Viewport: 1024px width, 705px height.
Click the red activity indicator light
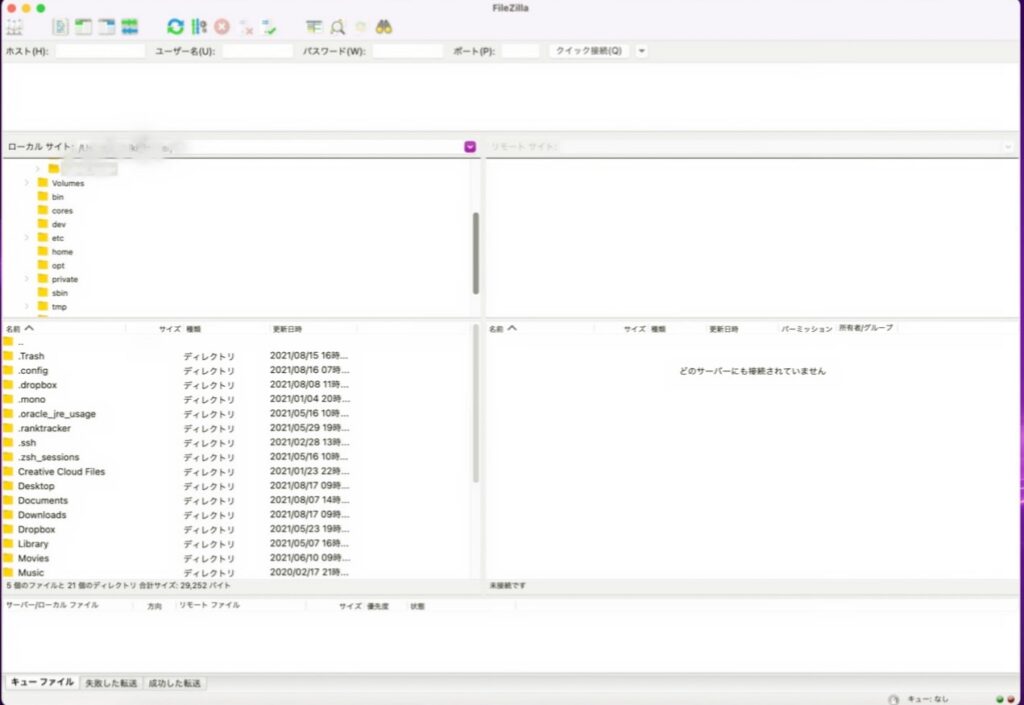coord(1011,699)
